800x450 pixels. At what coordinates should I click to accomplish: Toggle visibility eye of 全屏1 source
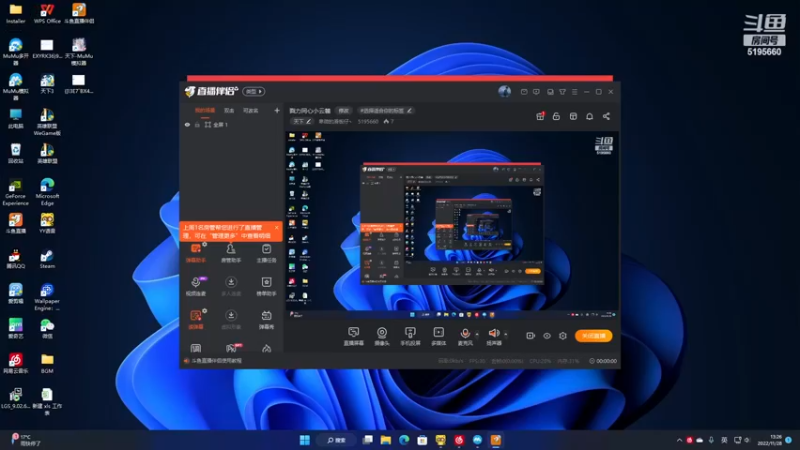pos(187,124)
